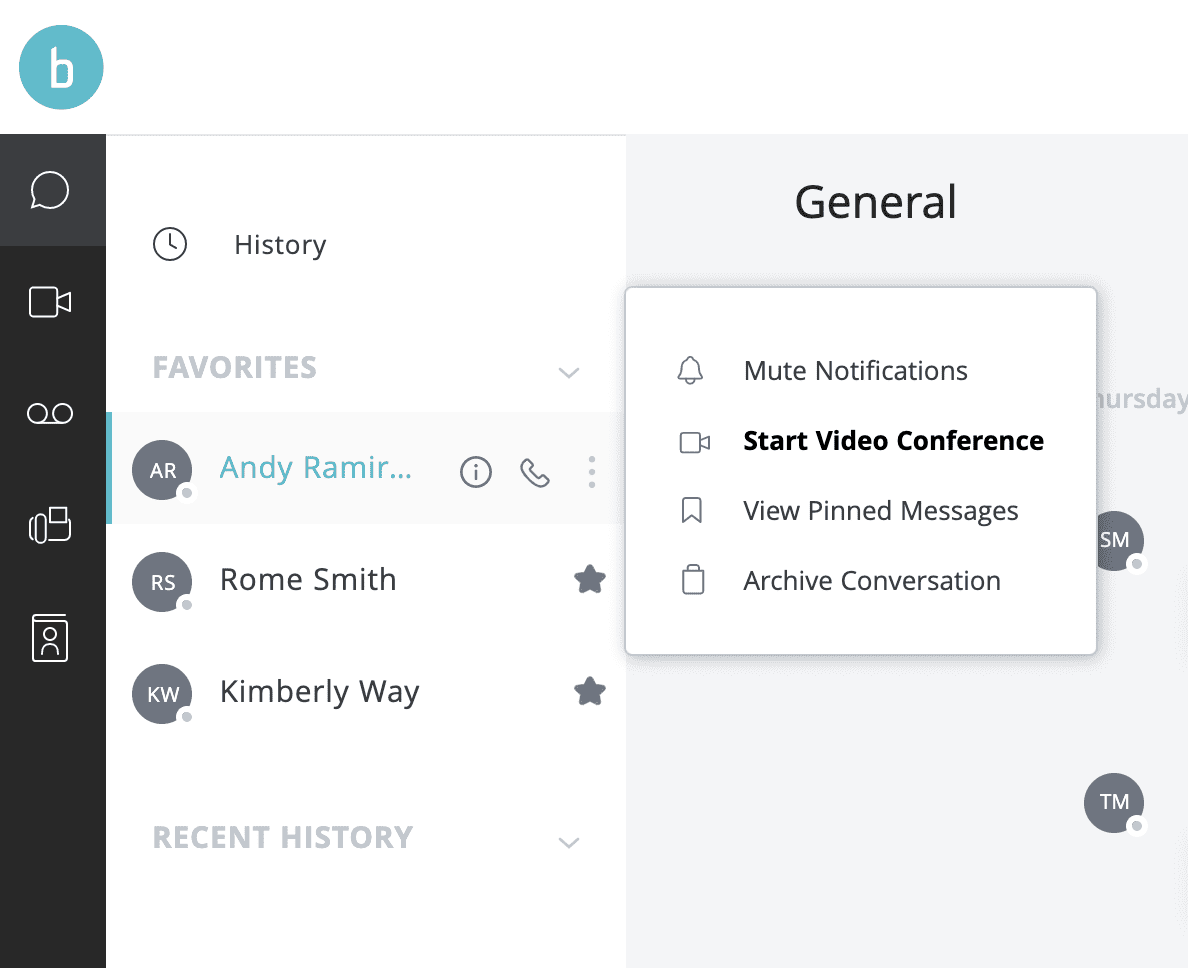Image resolution: width=1188 pixels, height=968 pixels.
Task: Open the voicemail sidebar icon
Action: point(50,414)
